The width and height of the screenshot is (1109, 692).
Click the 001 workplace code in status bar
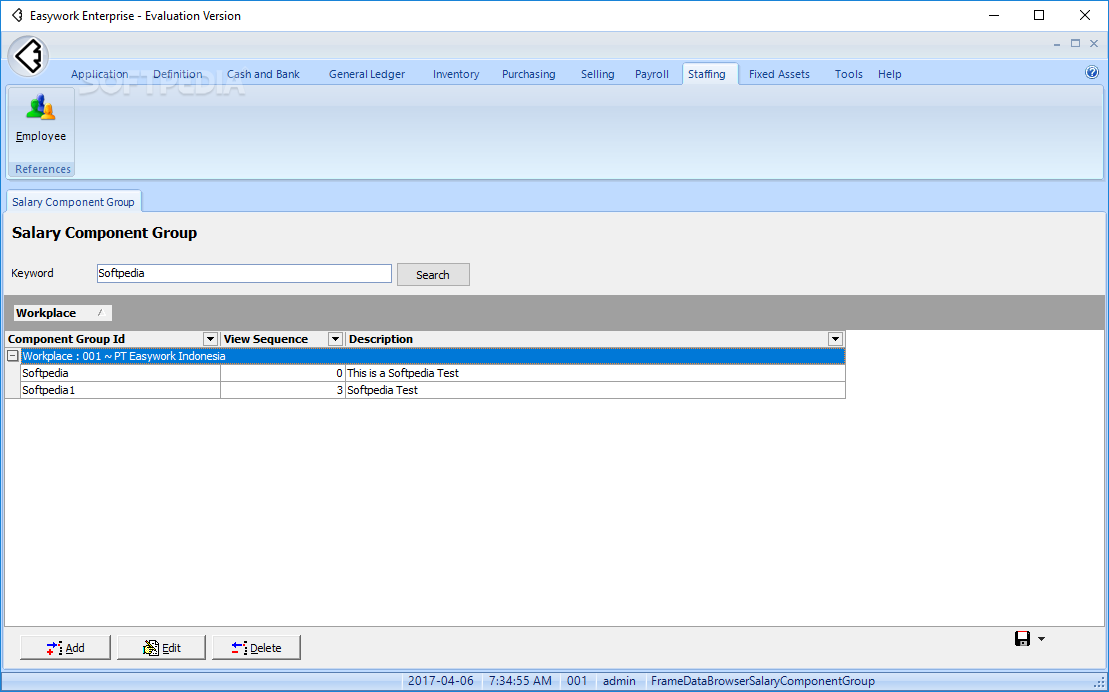pyautogui.click(x=577, y=681)
